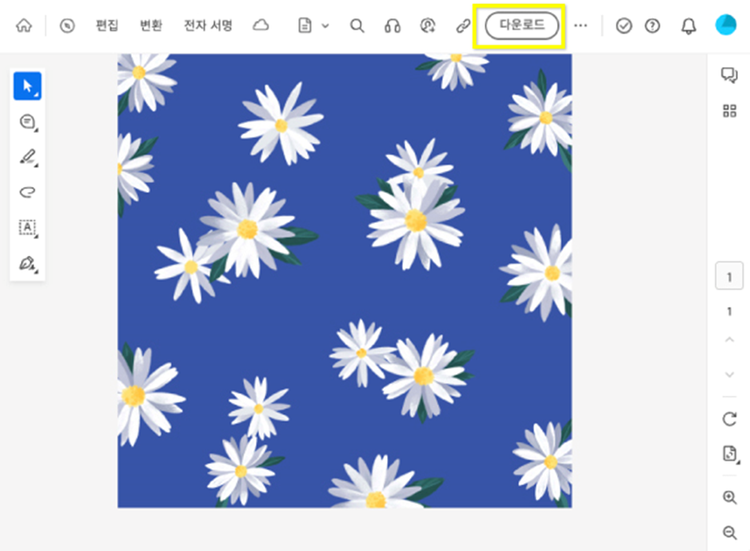Open help question mark icon
Image resolution: width=750 pixels, height=551 pixels.
click(x=652, y=25)
